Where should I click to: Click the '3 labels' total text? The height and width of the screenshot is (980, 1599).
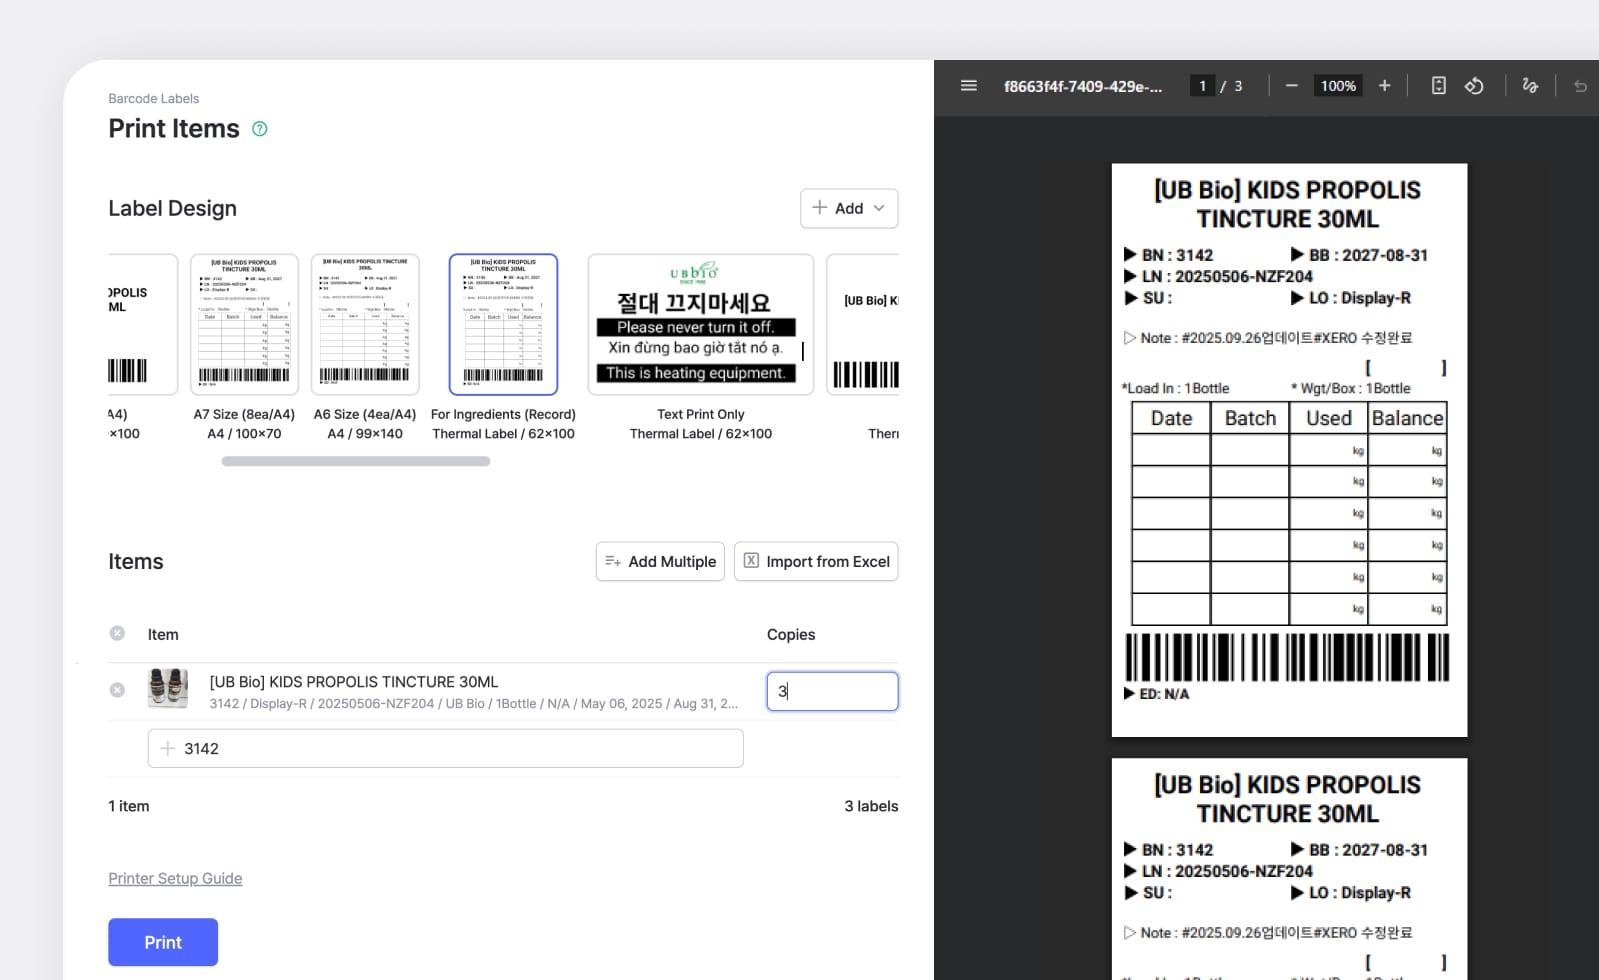tap(871, 806)
